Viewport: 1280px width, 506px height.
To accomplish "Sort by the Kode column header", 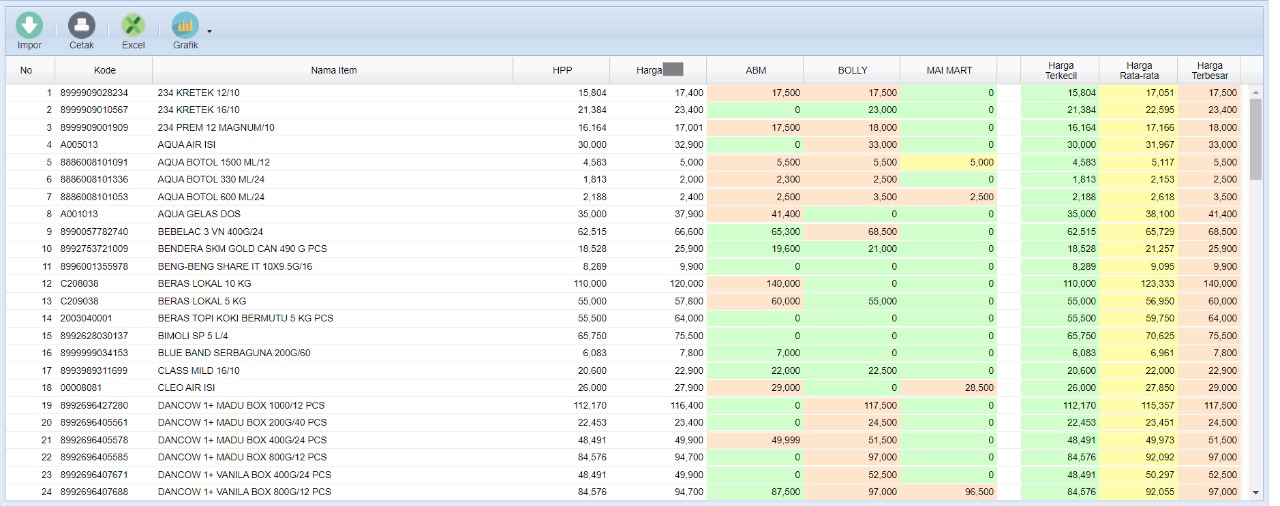I will [x=104, y=70].
